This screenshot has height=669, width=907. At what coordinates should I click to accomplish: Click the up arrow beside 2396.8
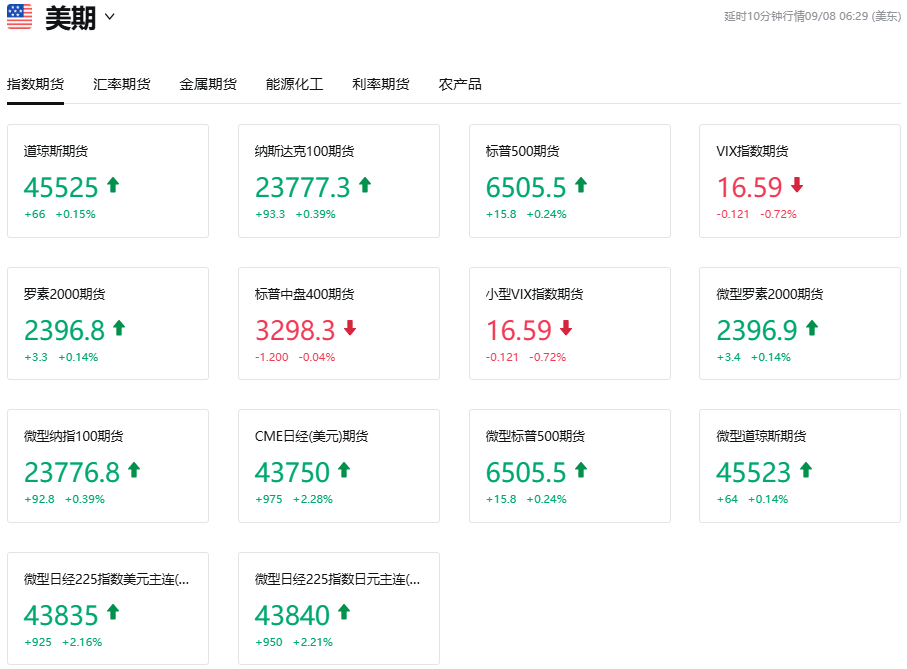coord(119,328)
